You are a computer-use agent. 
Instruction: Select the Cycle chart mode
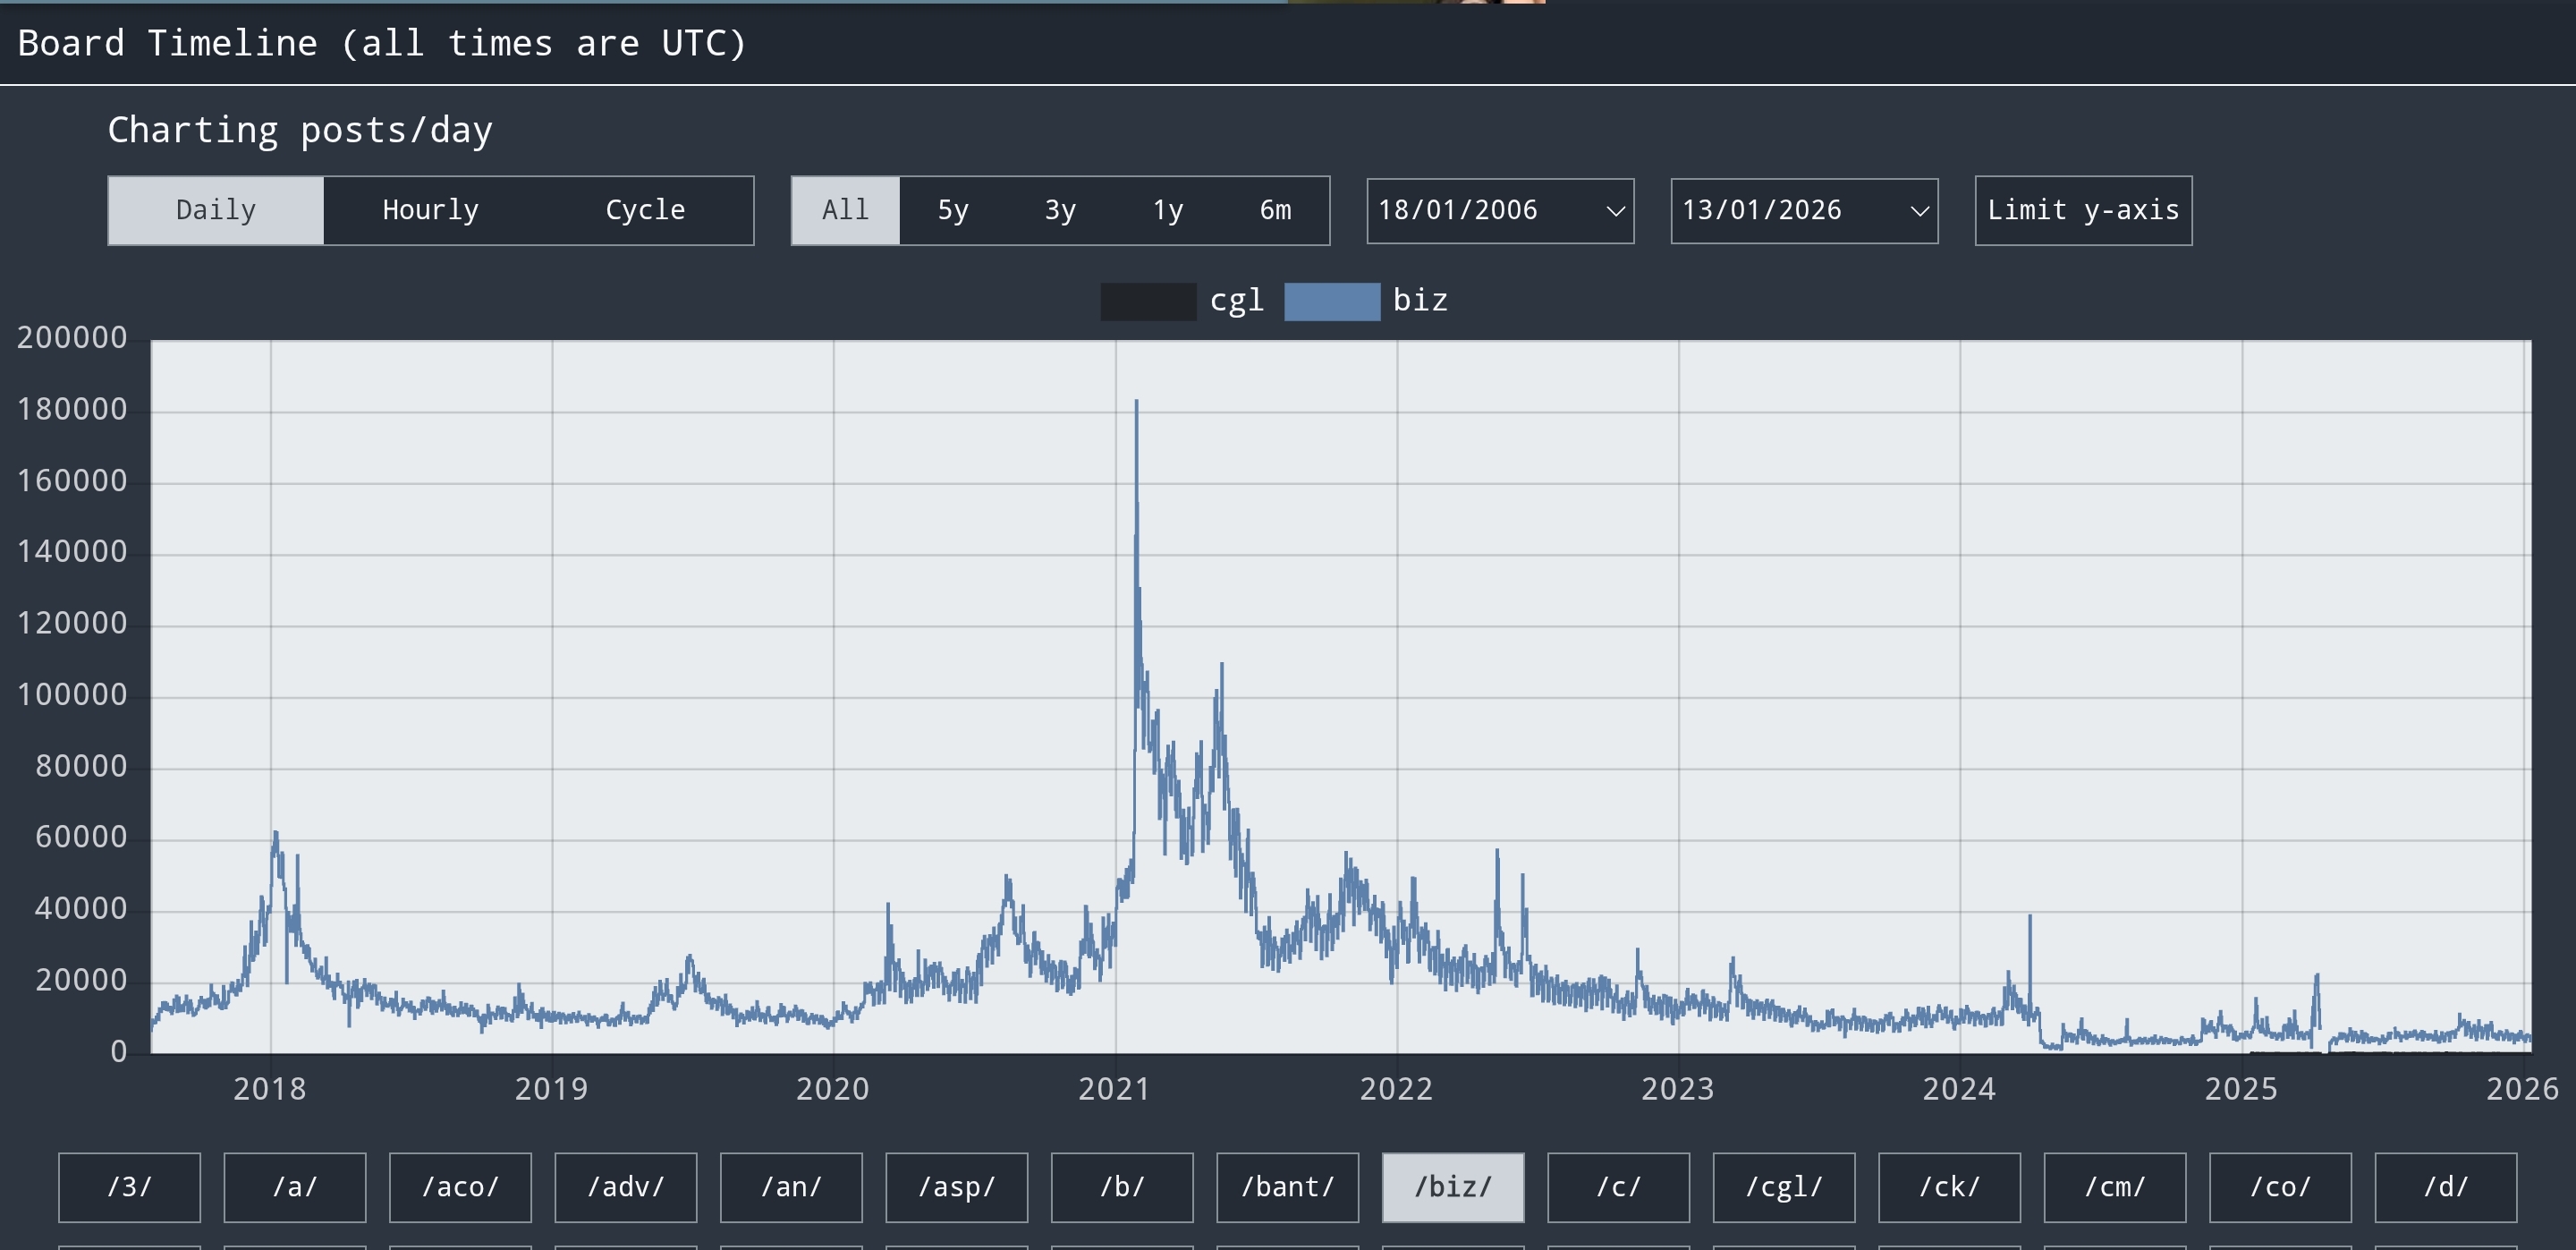click(645, 210)
